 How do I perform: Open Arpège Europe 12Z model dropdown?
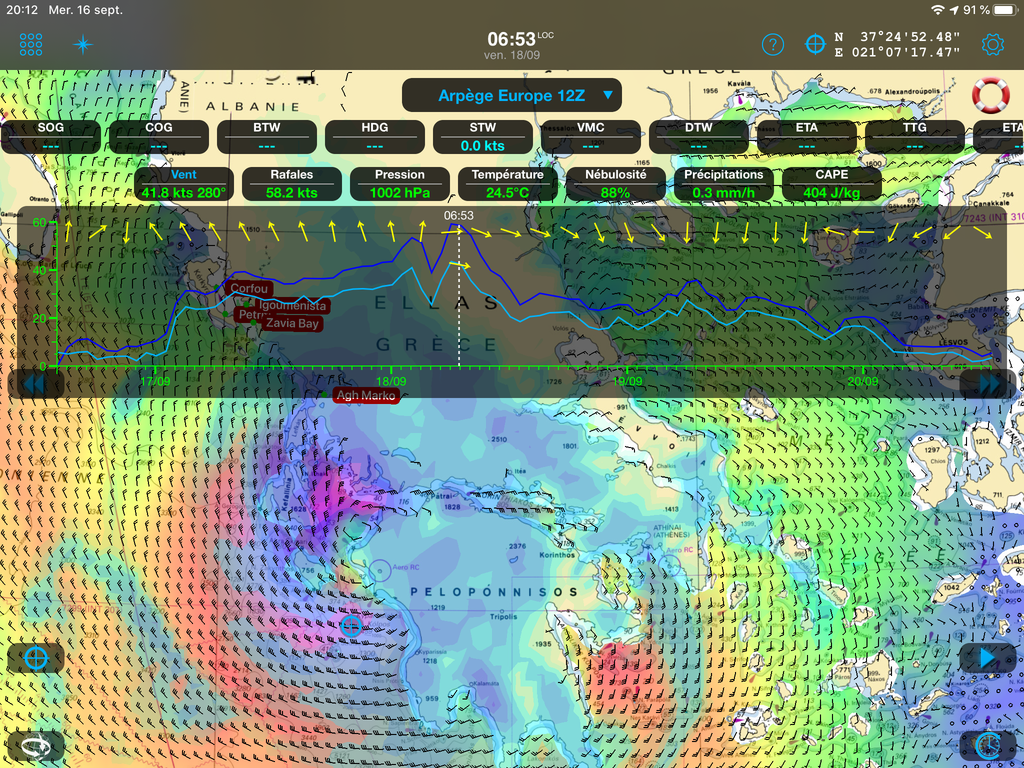point(511,95)
